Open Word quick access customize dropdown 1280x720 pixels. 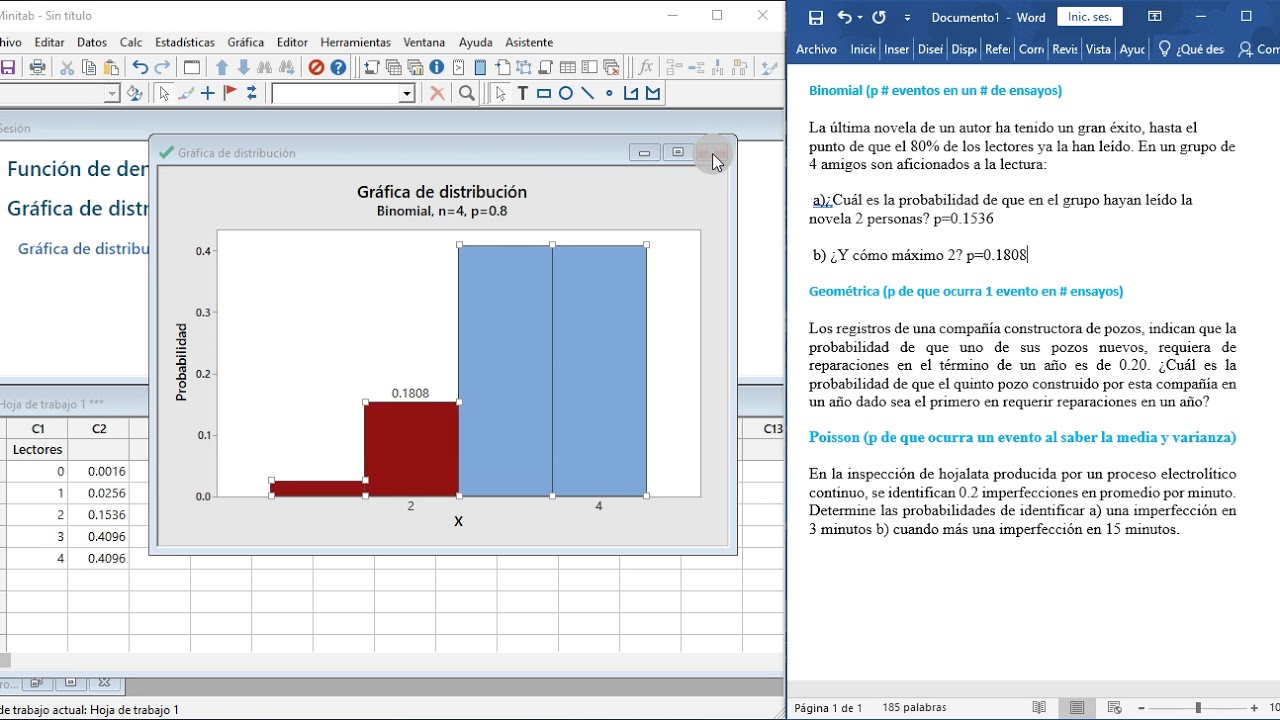point(907,17)
